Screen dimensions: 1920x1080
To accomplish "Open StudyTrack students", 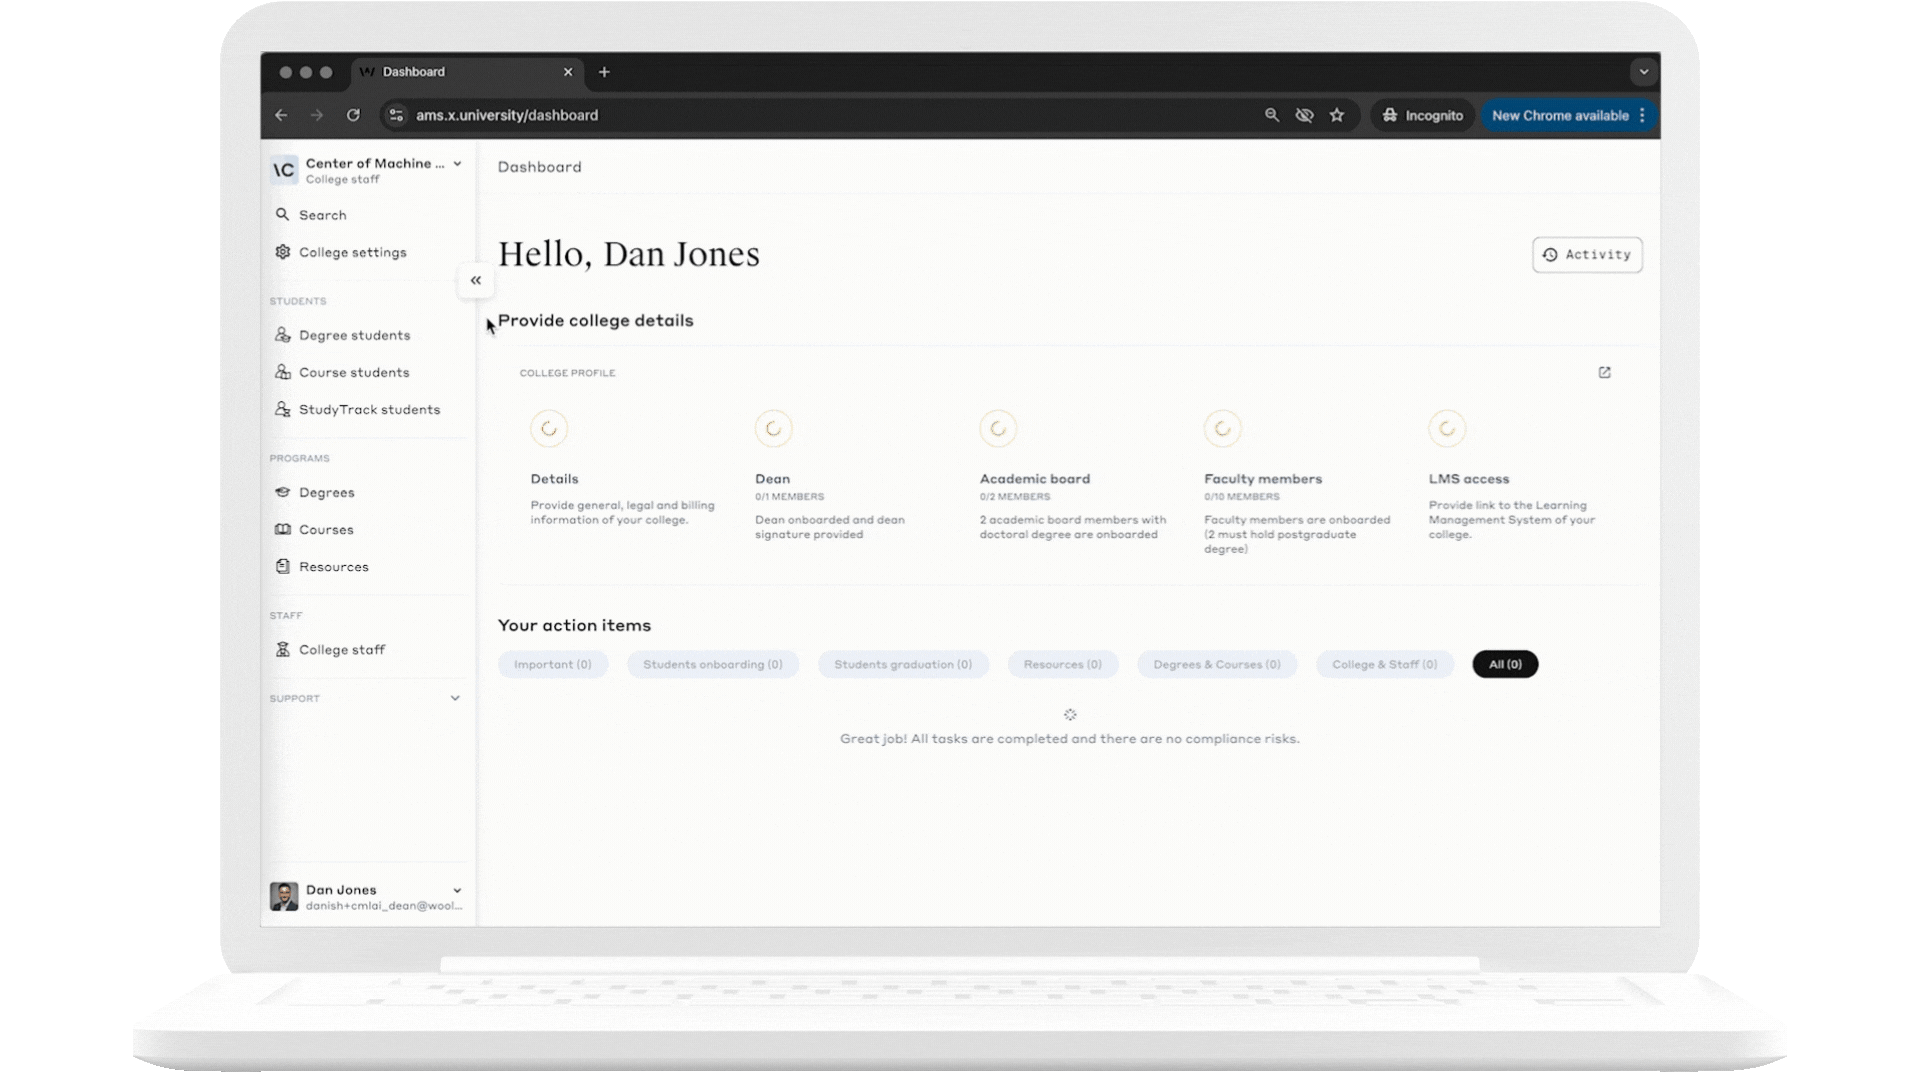I will pyautogui.click(x=370, y=409).
